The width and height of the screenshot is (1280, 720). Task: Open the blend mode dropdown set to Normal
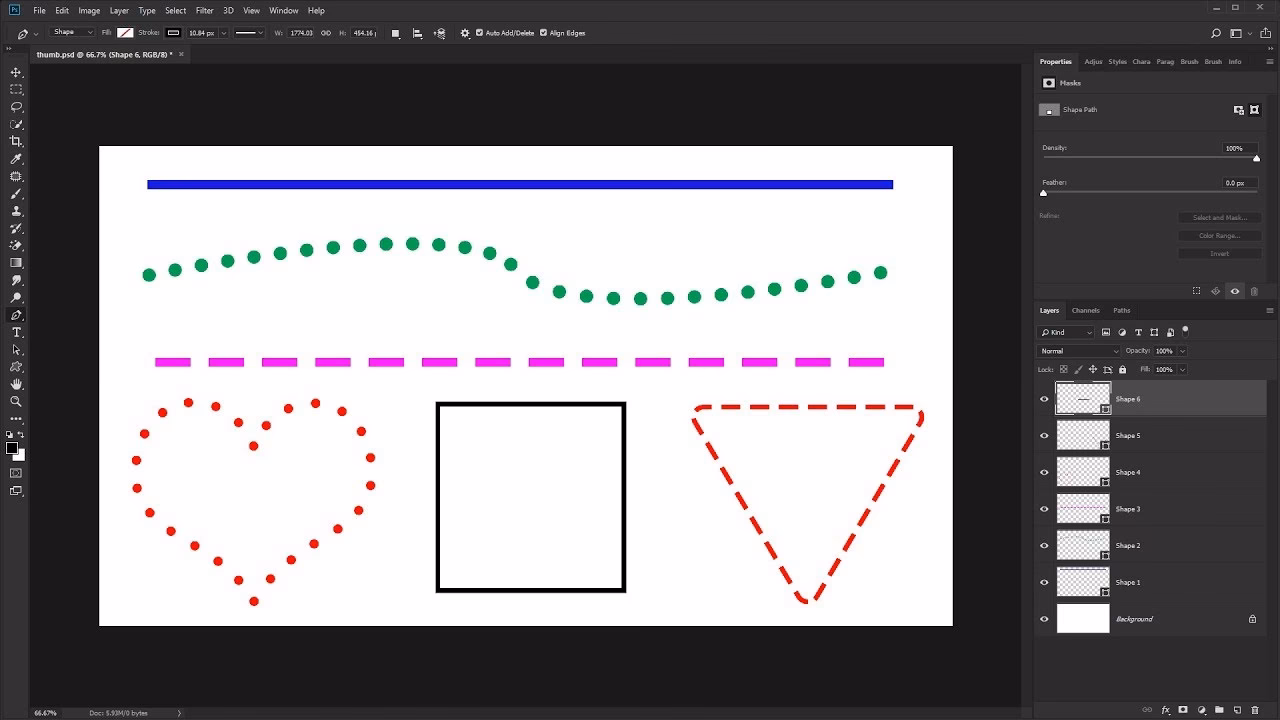coord(1078,350)
